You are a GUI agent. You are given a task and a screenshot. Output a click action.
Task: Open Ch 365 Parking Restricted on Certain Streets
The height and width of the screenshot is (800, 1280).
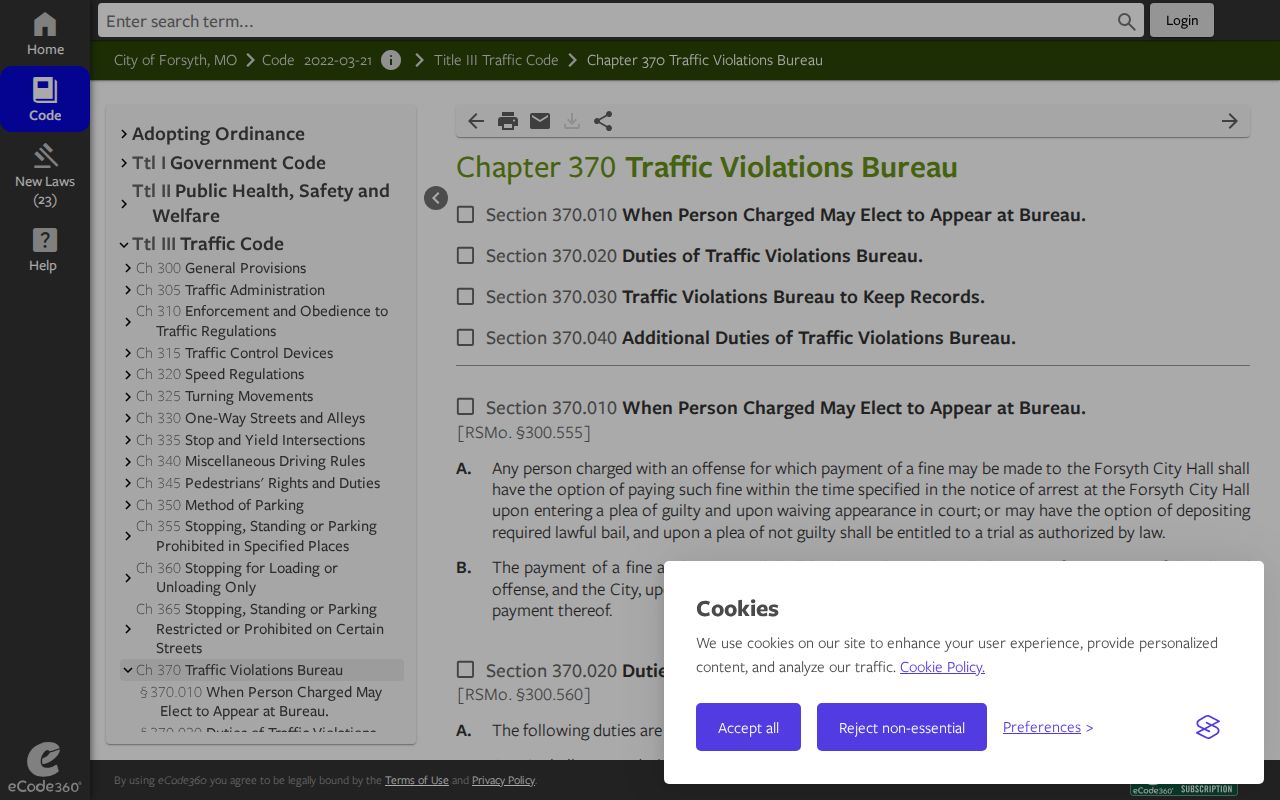260,629
